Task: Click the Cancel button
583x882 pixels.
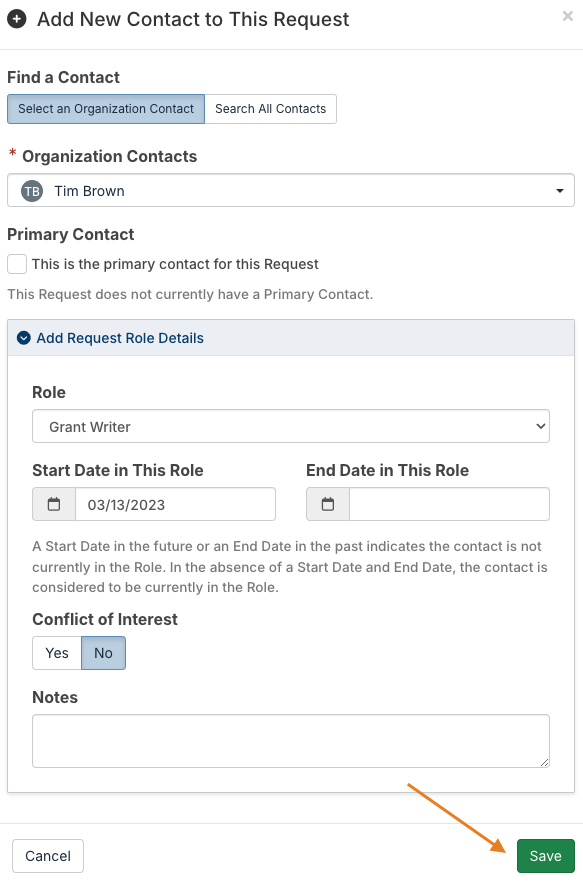Action: tap(48, 856)
